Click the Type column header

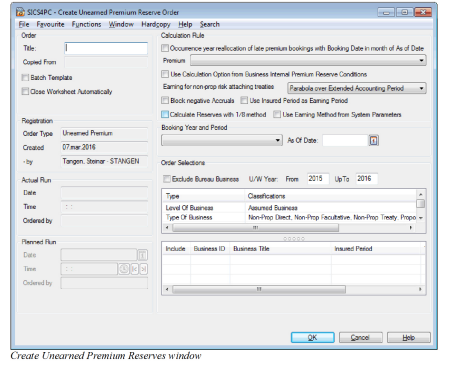point(204,196)
